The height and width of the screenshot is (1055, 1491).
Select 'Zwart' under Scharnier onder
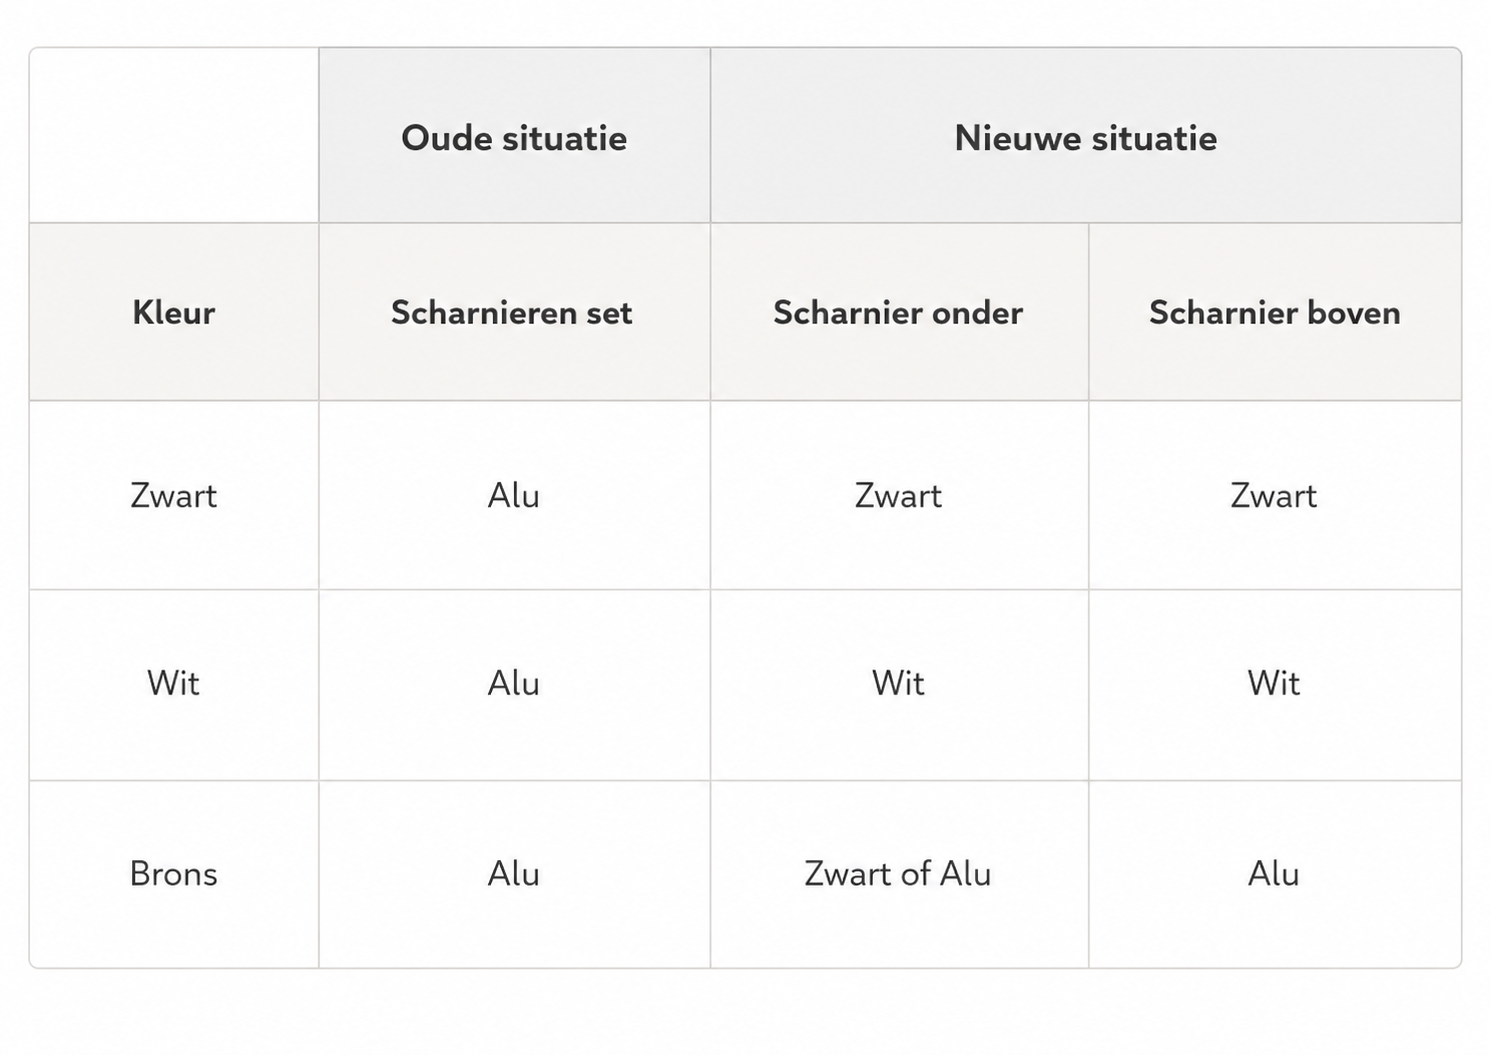[899, 495]
